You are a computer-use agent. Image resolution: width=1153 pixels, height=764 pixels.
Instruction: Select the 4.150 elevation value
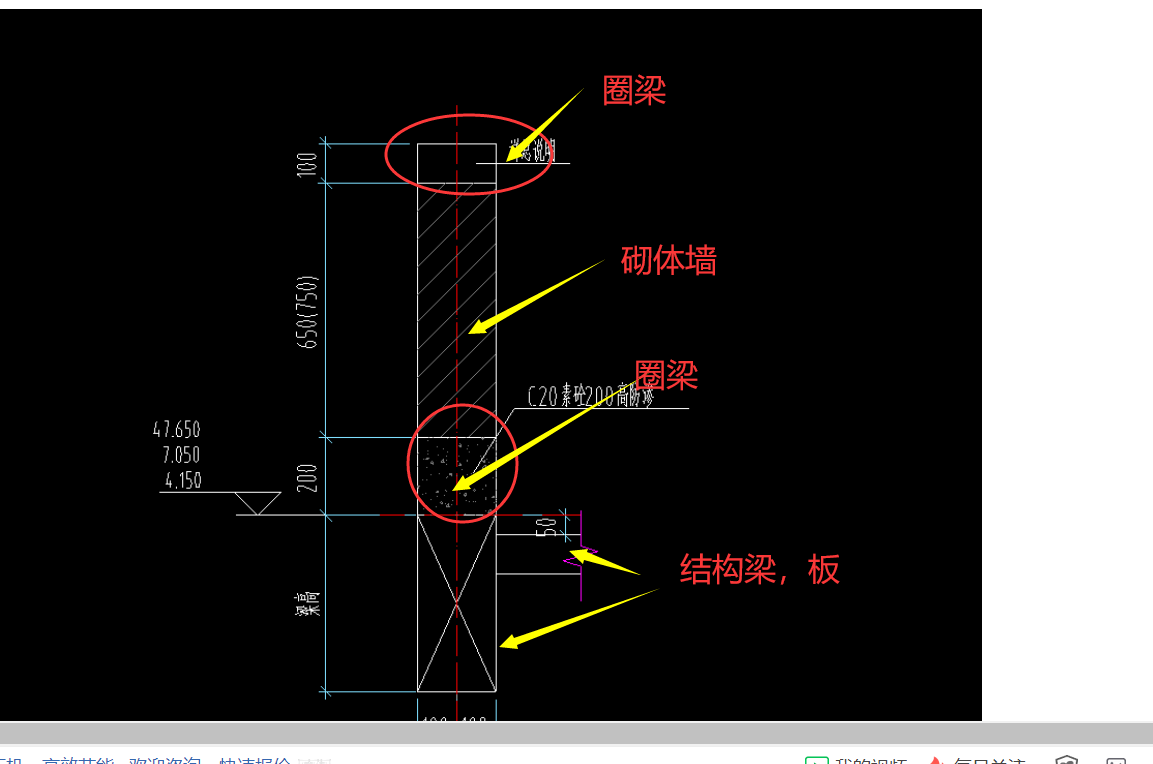tap(183, 480)
